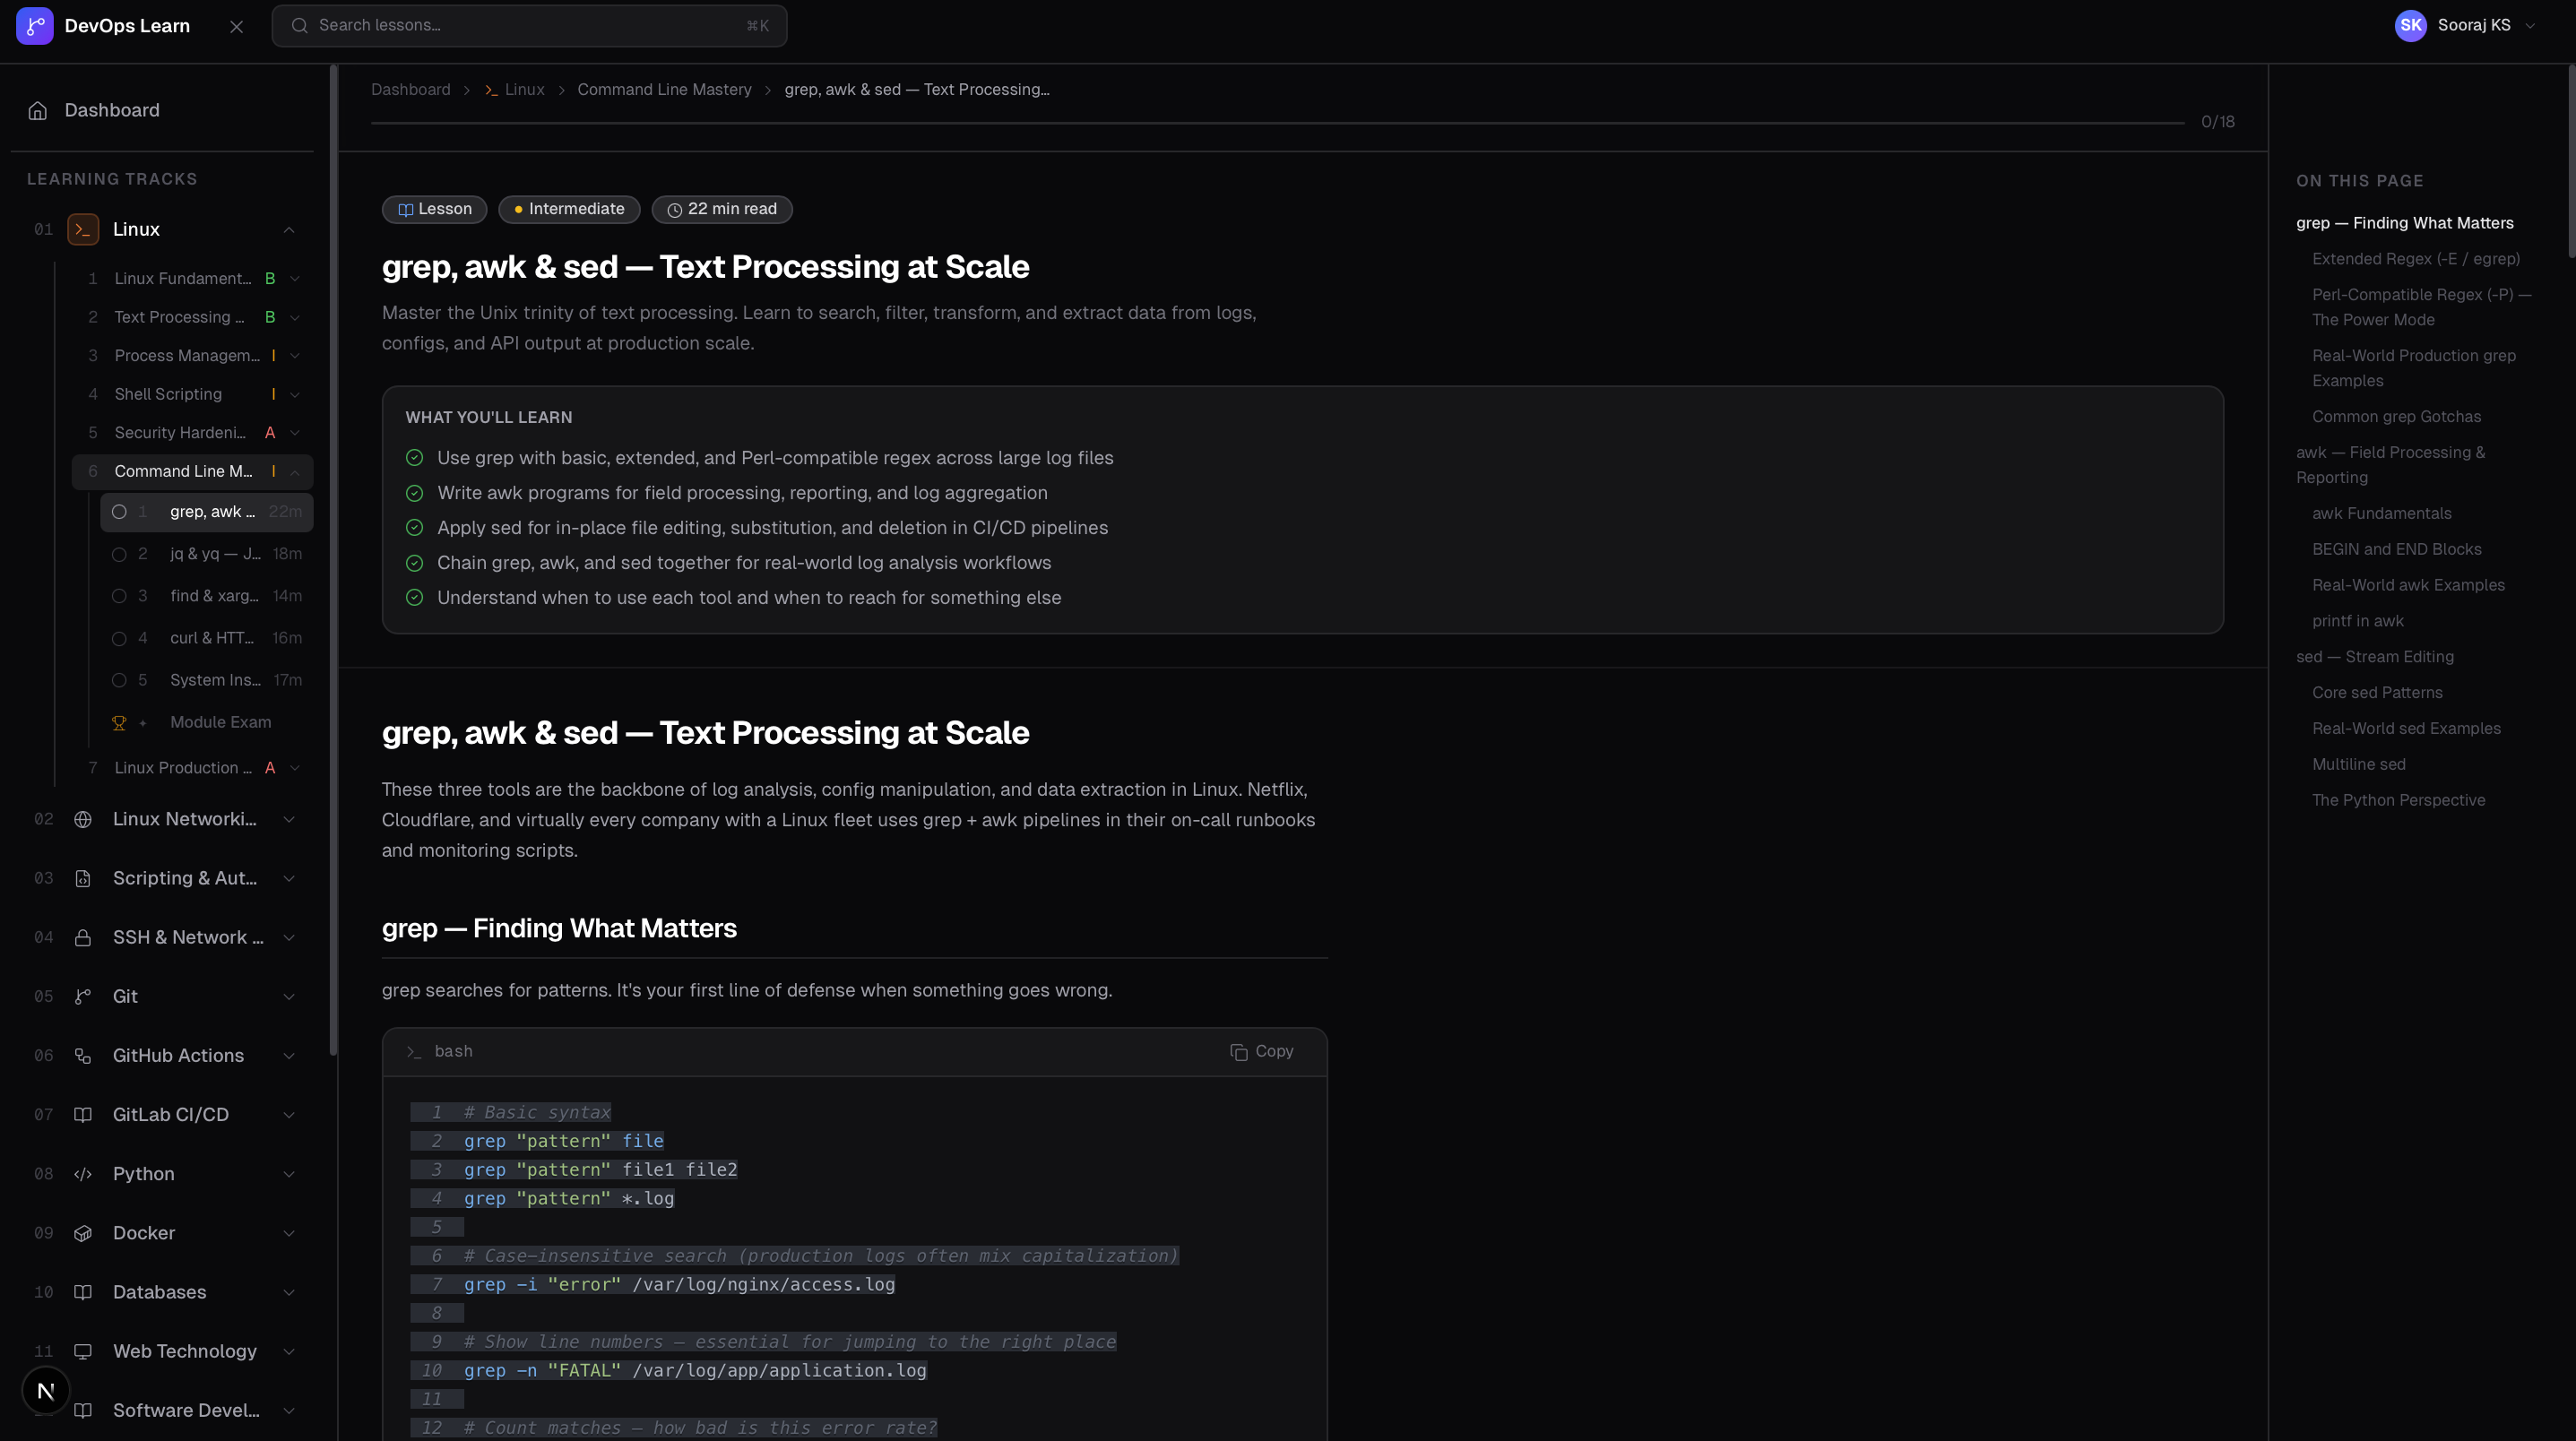This screenshot has width=2576, height=1441.
Task: Toggle completion circle for jq & yq lesson
Action: (119, 554)
